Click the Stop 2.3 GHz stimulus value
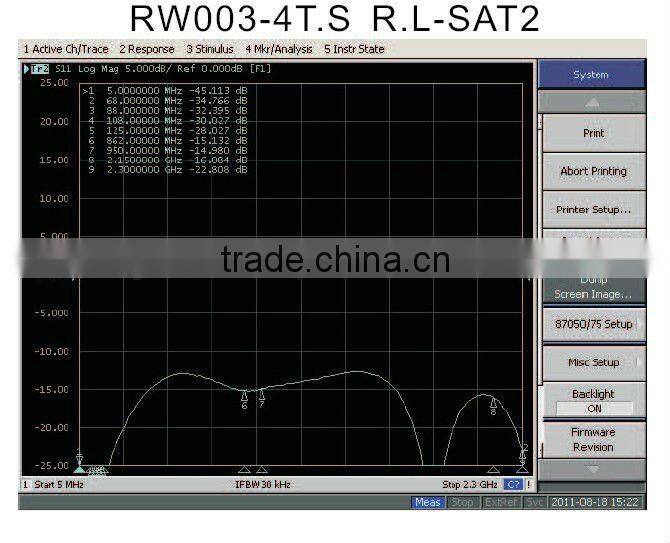This screenshot has width=670, height=543. point(470,484)
